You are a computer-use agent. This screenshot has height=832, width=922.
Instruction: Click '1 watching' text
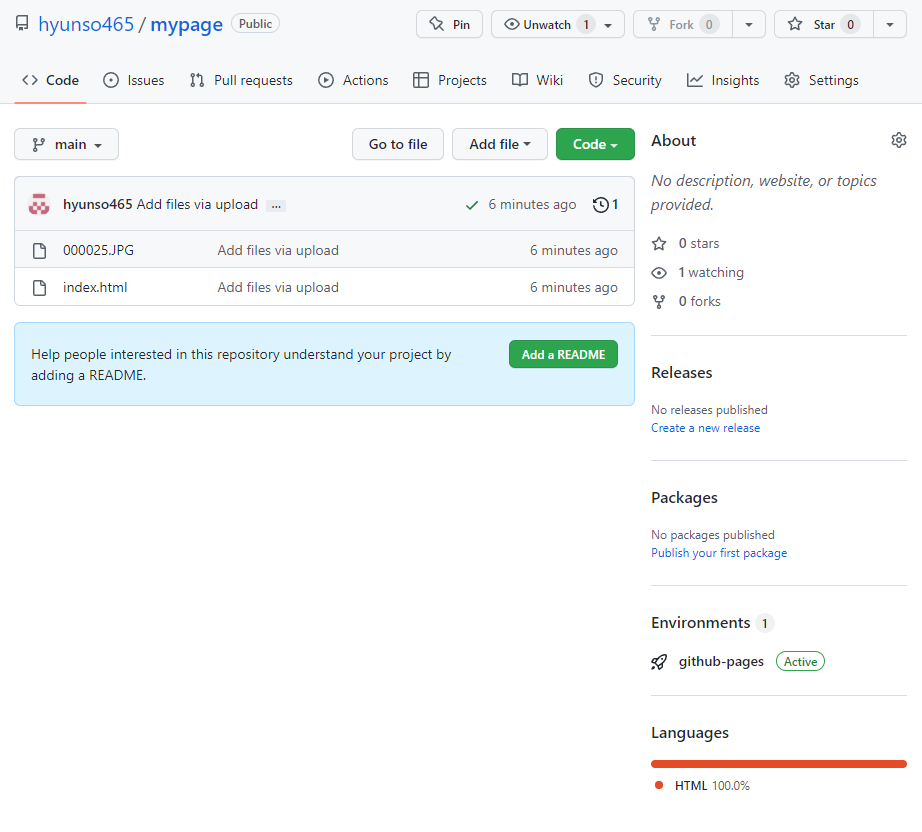[x=711, y=273]
